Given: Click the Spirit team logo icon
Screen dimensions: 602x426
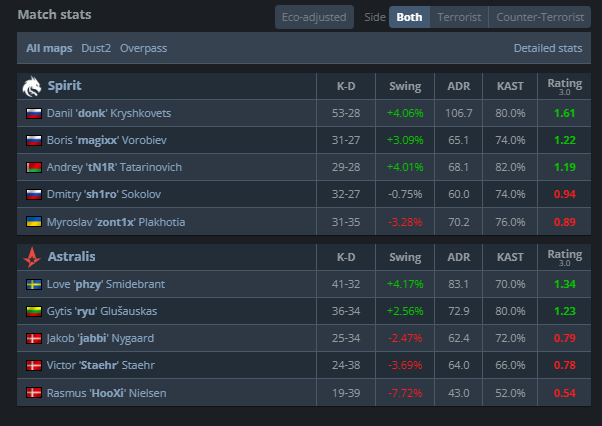Looking at the screenshot, I should pyautogui.click(x=31, y=86).
